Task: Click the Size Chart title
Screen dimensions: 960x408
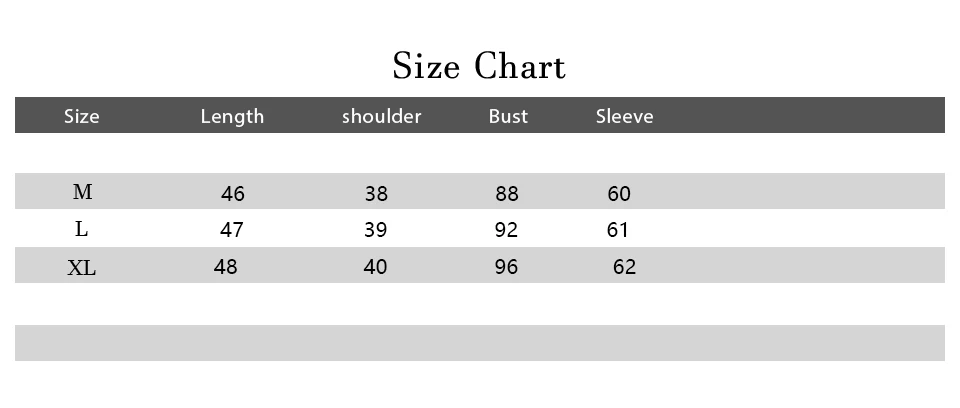Action: [479, 66]
